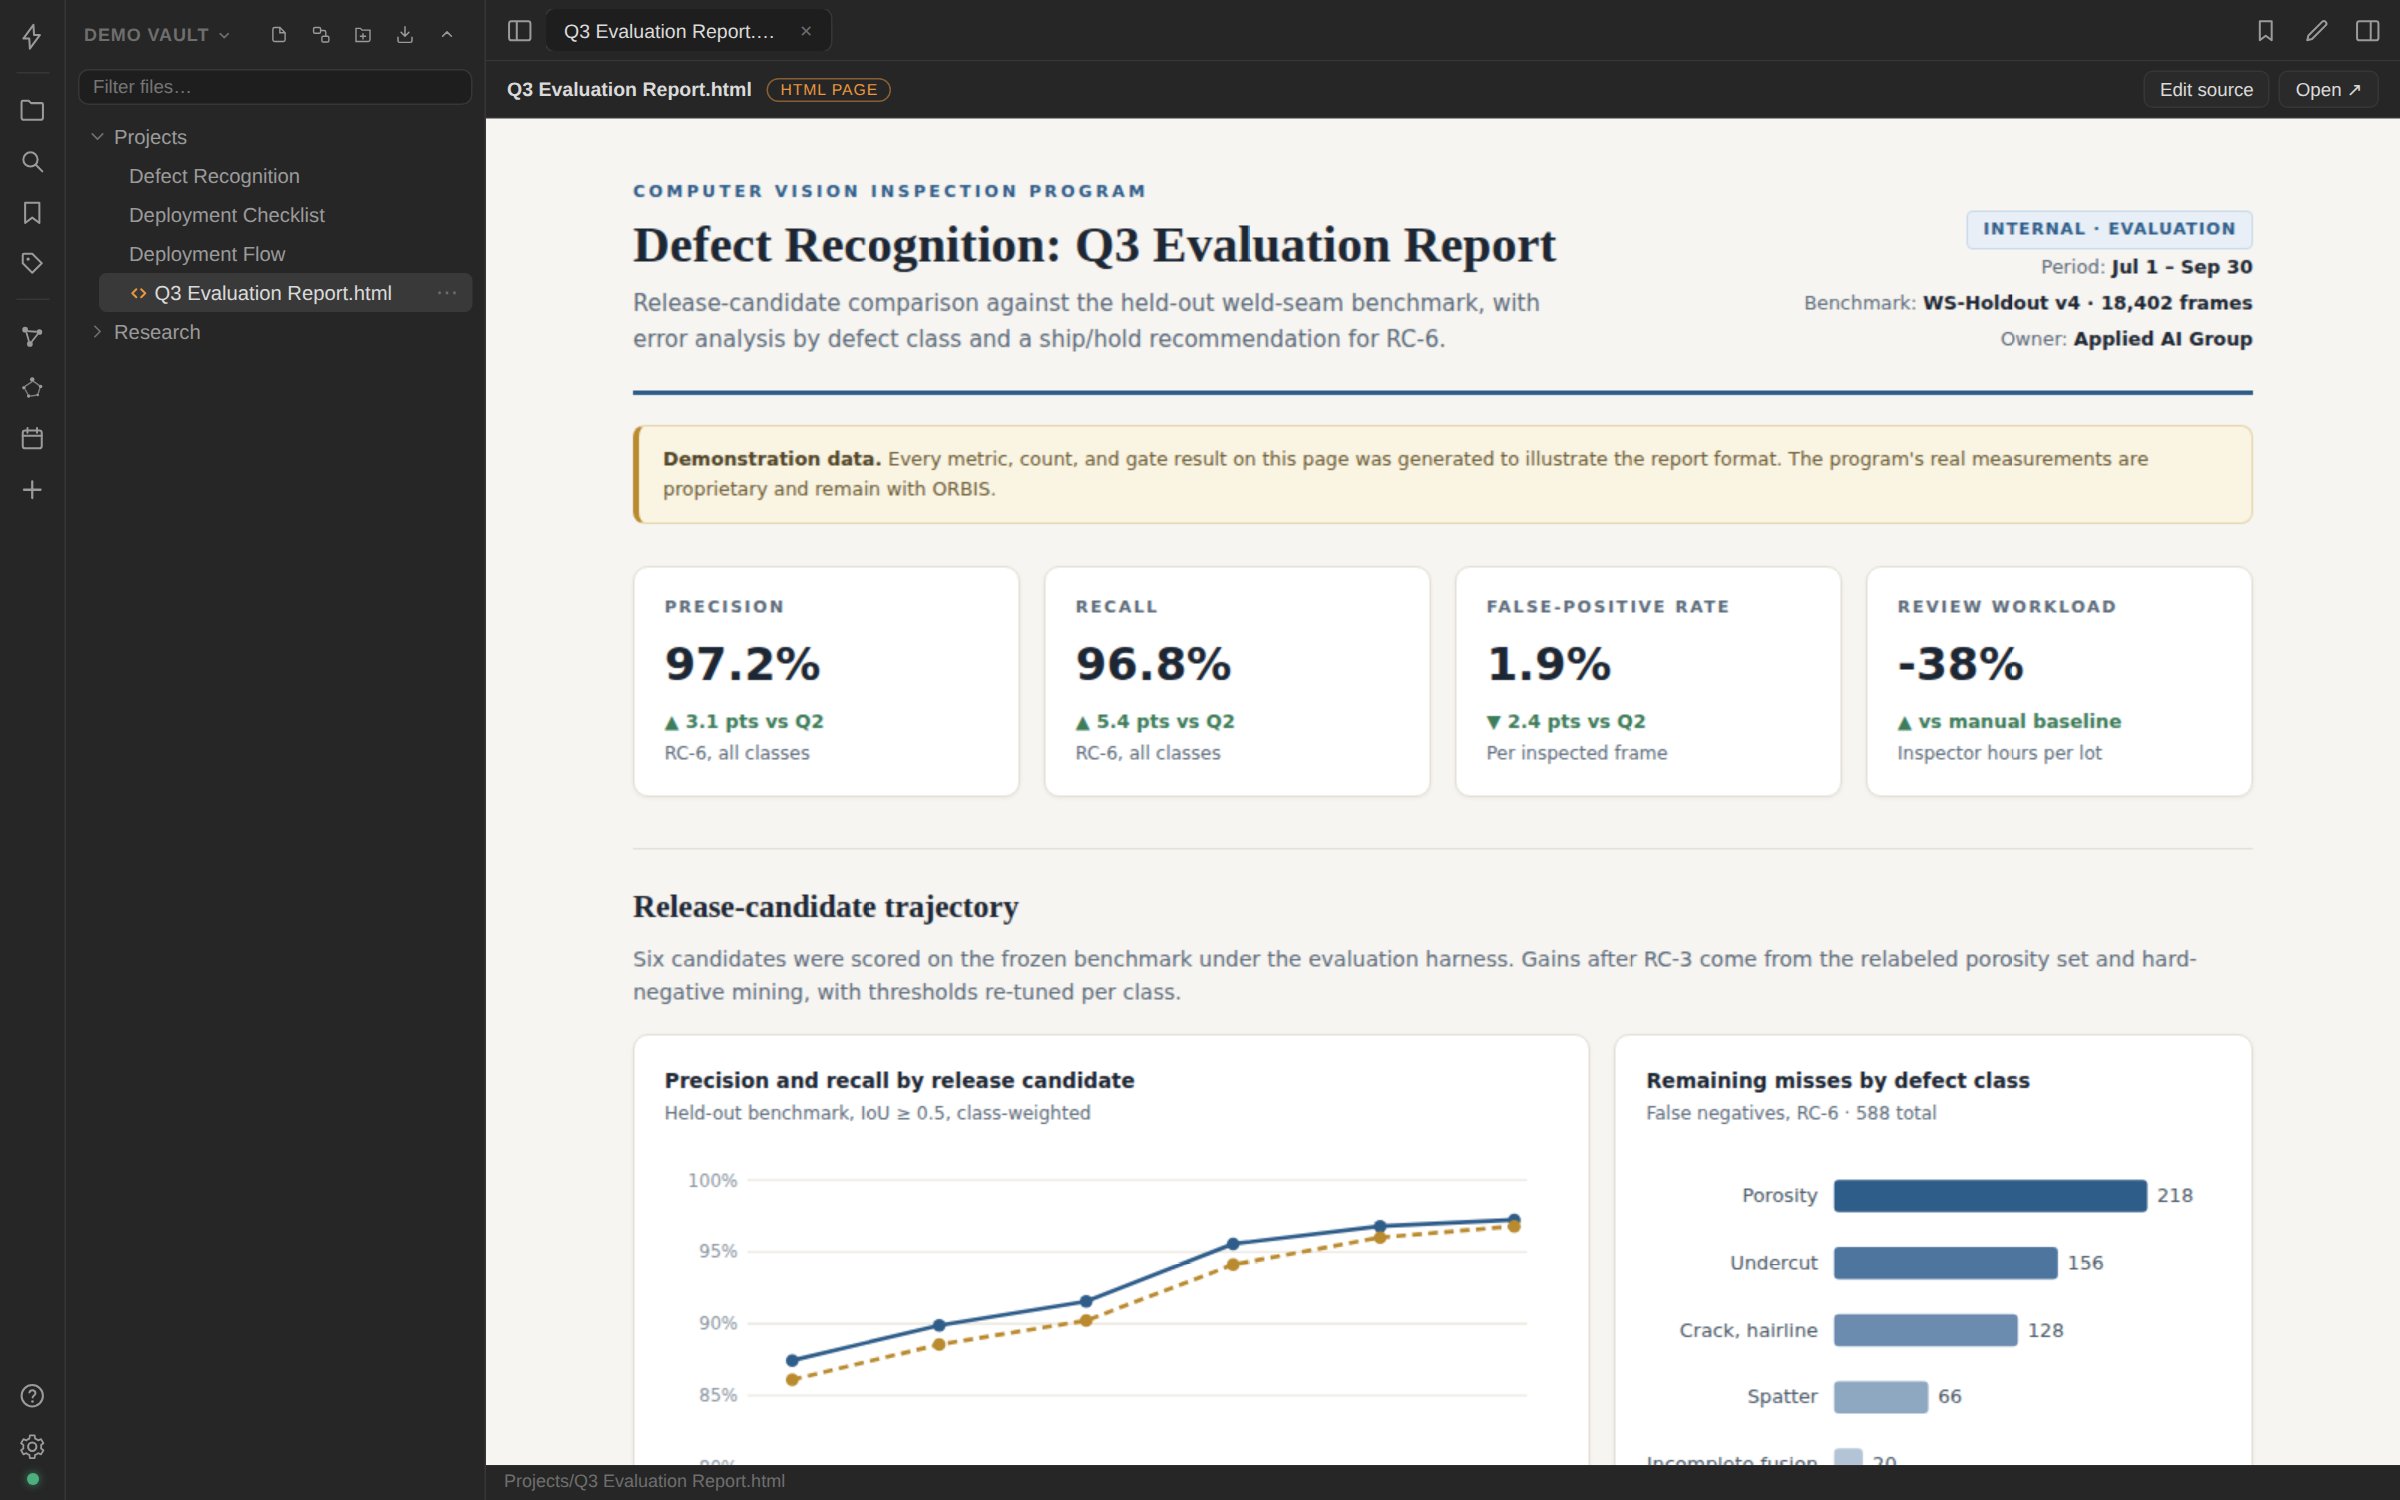Click the plus icon in the left rail

coord(32,489)
